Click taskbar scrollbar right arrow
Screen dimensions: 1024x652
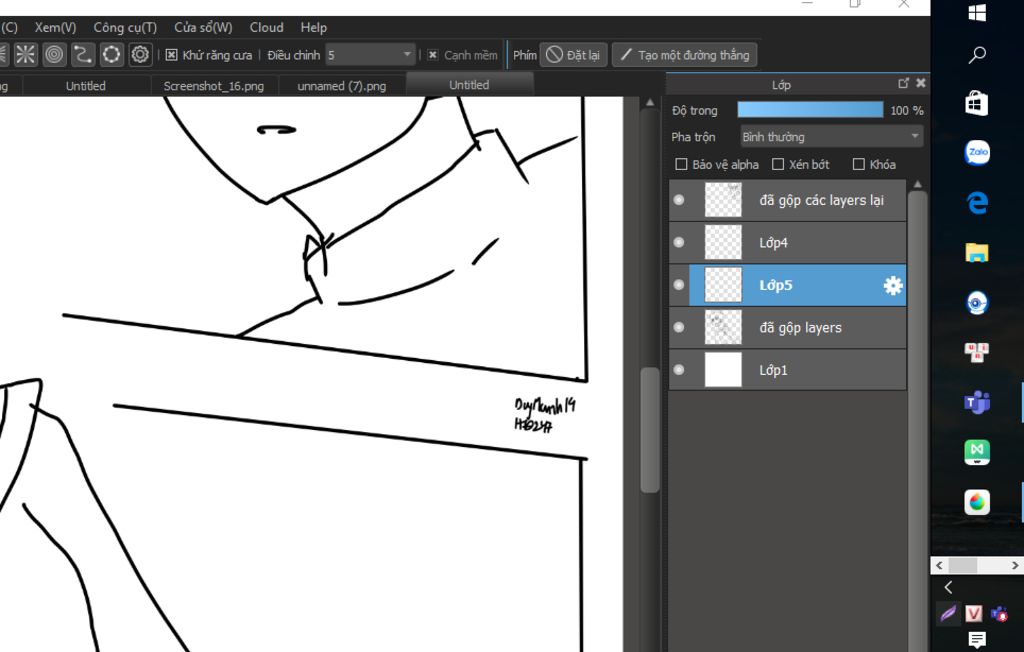[1015, 565]
